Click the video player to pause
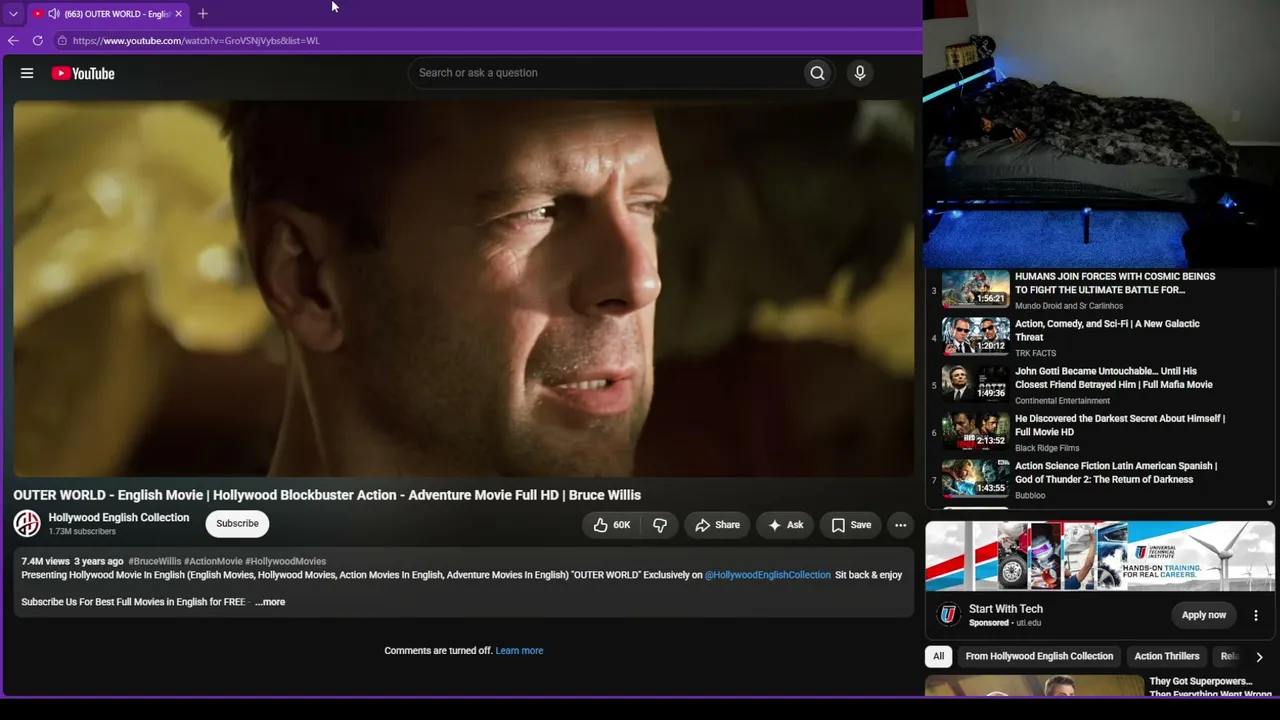1280x720 pixels. 463,289
